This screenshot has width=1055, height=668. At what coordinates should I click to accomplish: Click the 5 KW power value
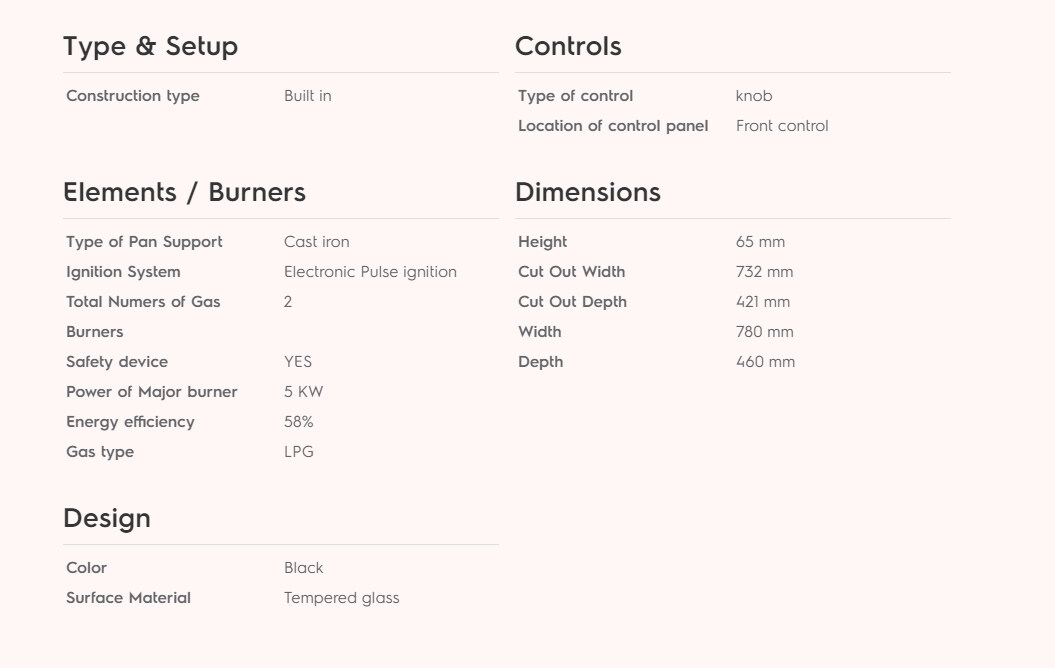[x=303, y=392]
